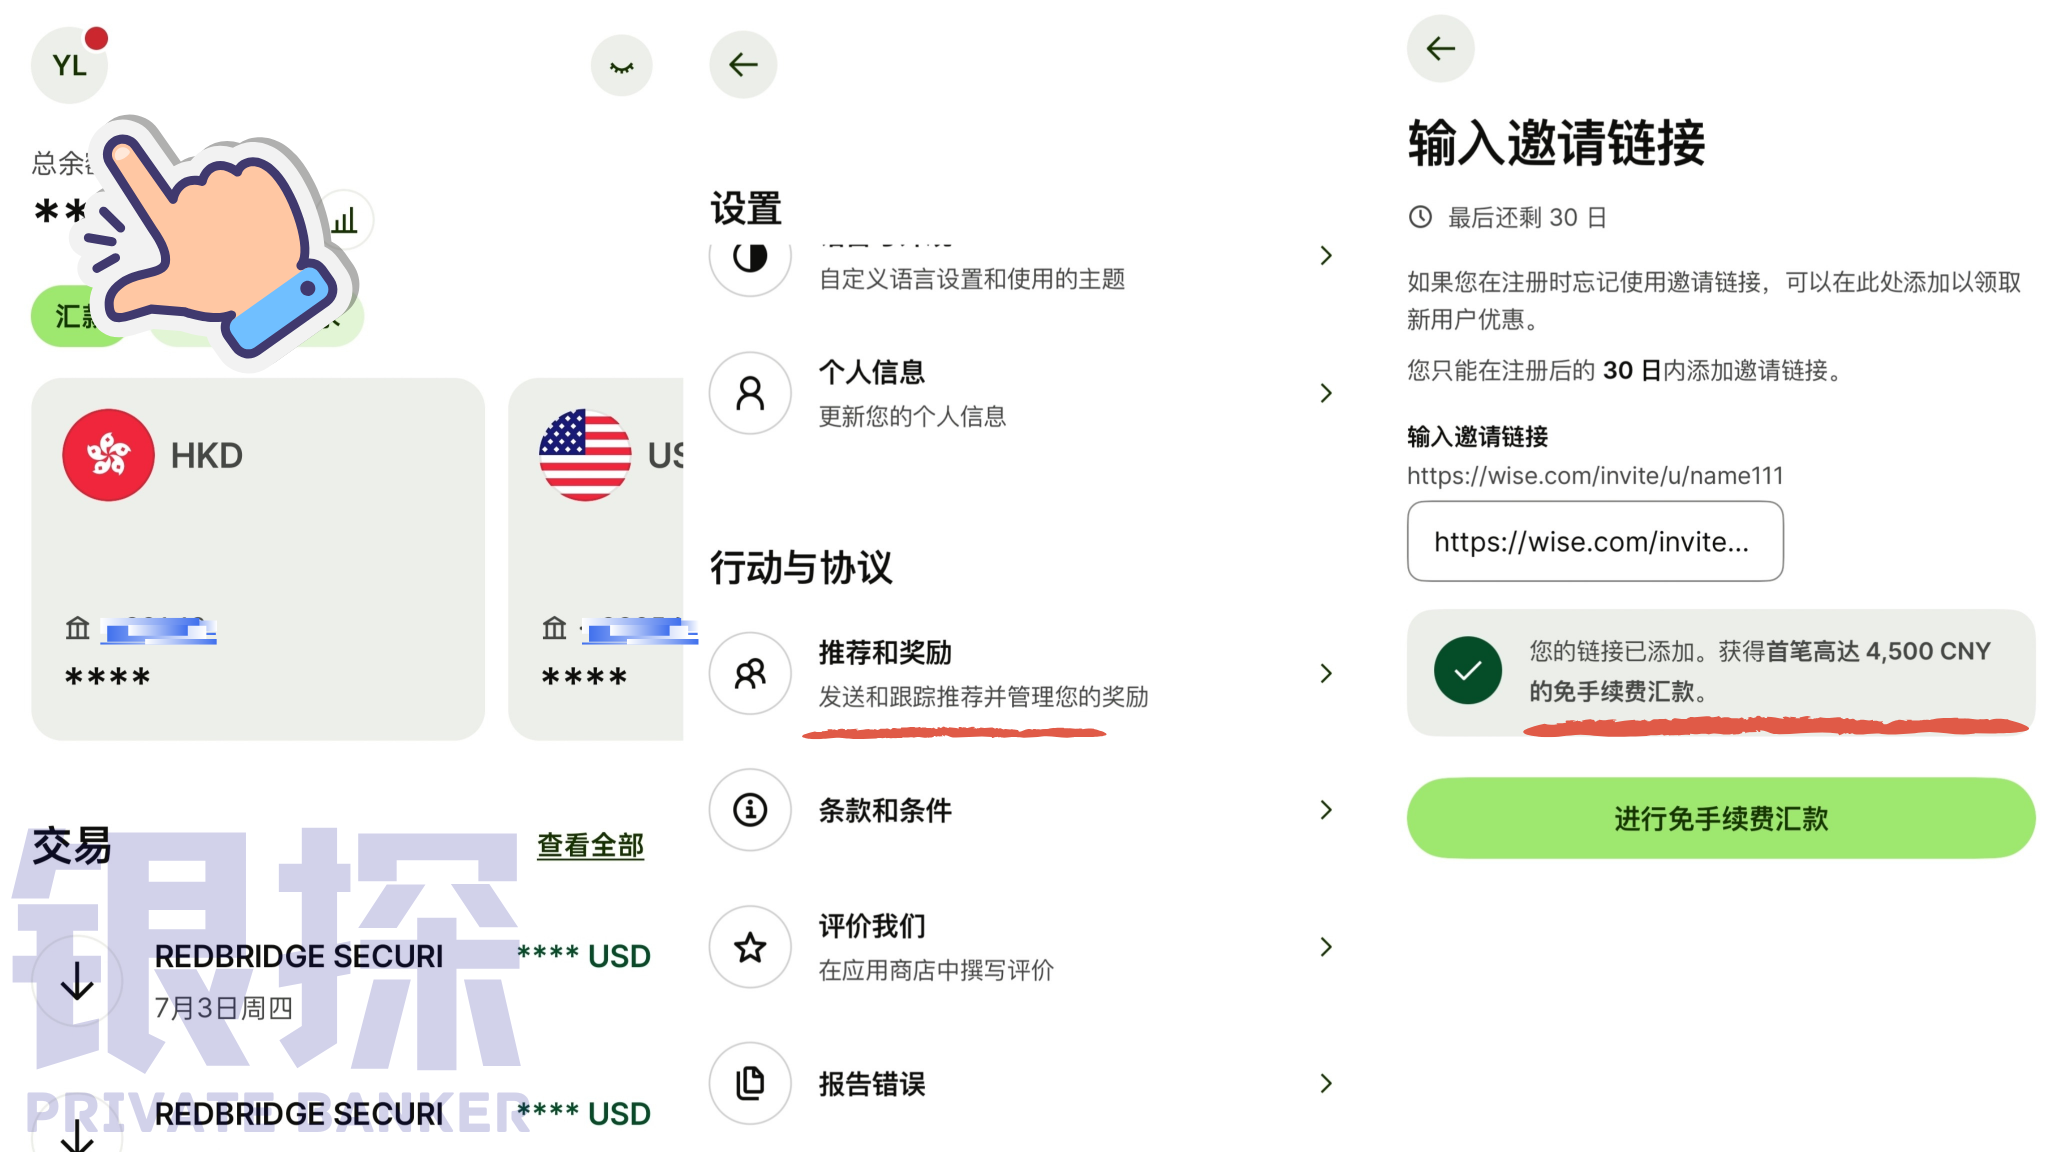2048x1152 pixels.
Task: Open the YL profile avatar
Action: pos(69,65)
